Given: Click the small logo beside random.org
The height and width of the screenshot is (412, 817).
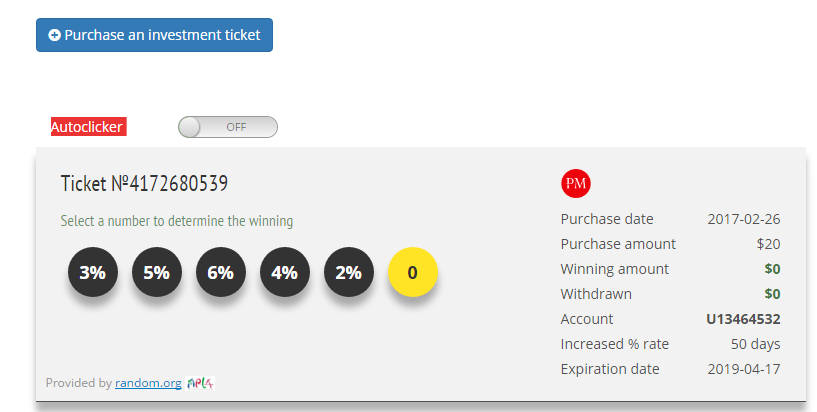Looking at the screenshot, I should coord(201,382).
